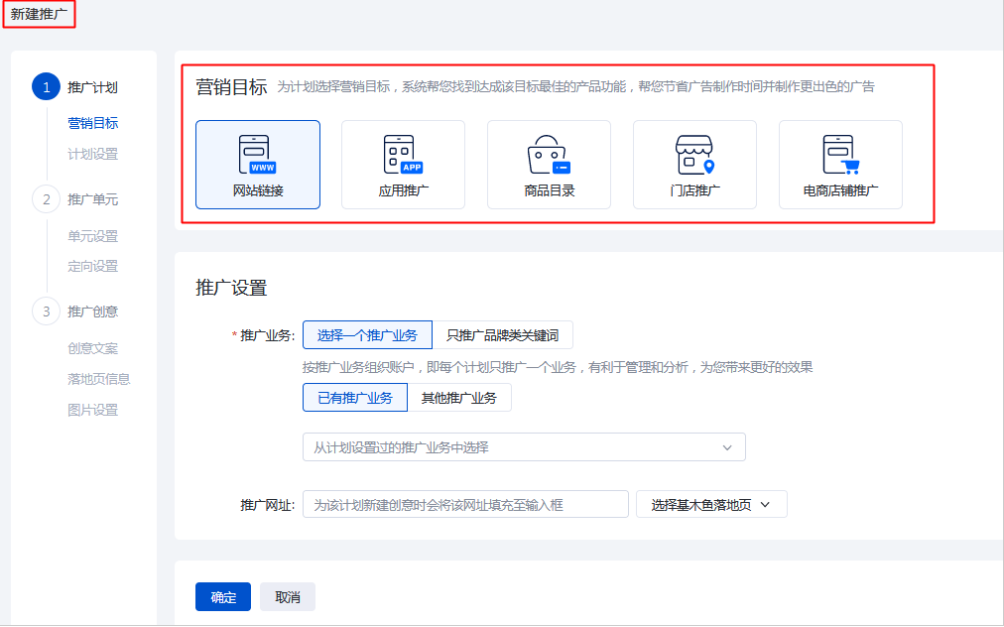The height and width of the screenshot is (627, 1004).
Task: Pick the 电商店铺推广 cart icon
Action: [841, 165]
